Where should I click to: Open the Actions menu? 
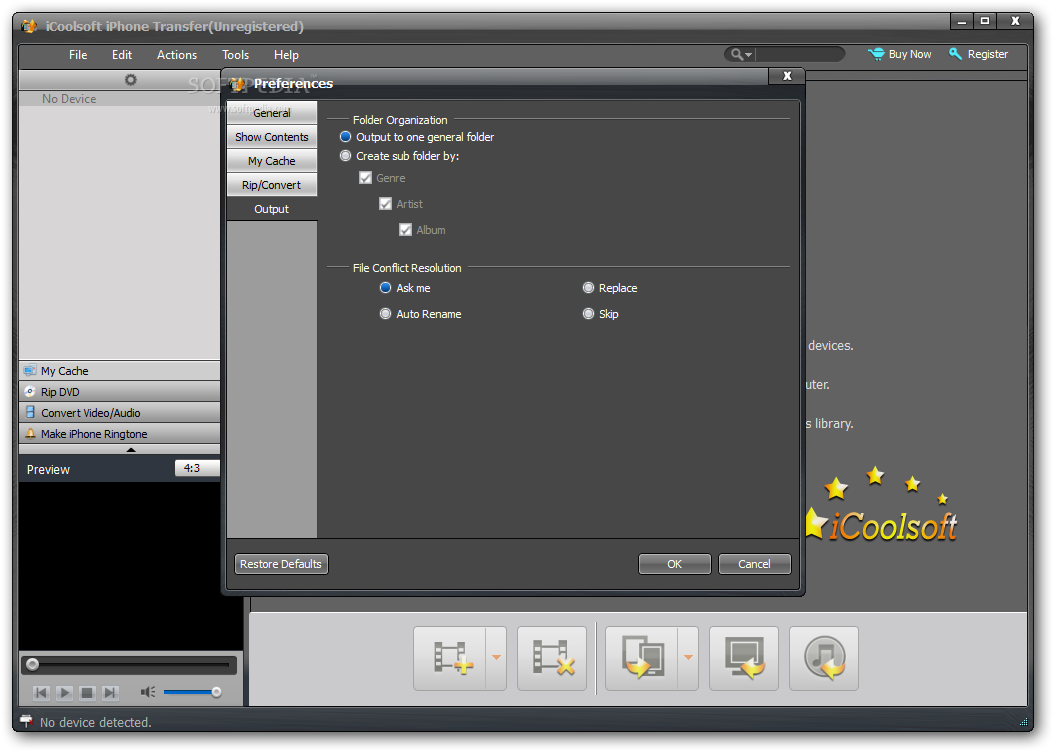(x=177, y=55)
